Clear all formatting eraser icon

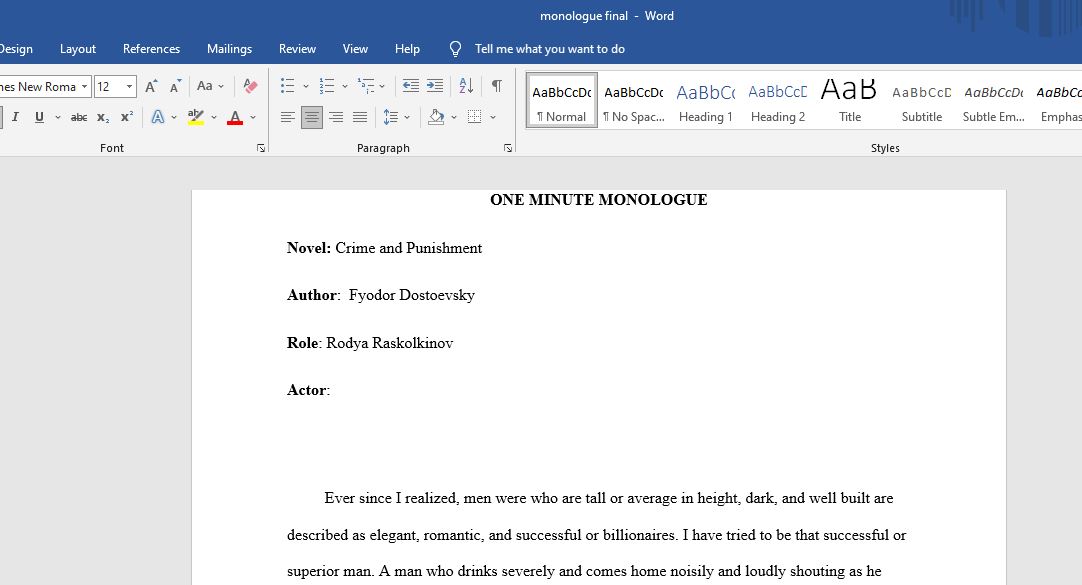pos(250,86)
